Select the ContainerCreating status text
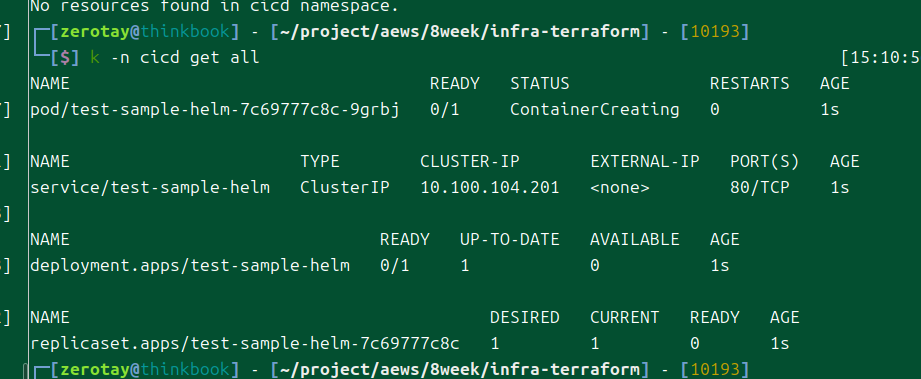The width and height of the screenshot is (921, 379). click(594, 110)
